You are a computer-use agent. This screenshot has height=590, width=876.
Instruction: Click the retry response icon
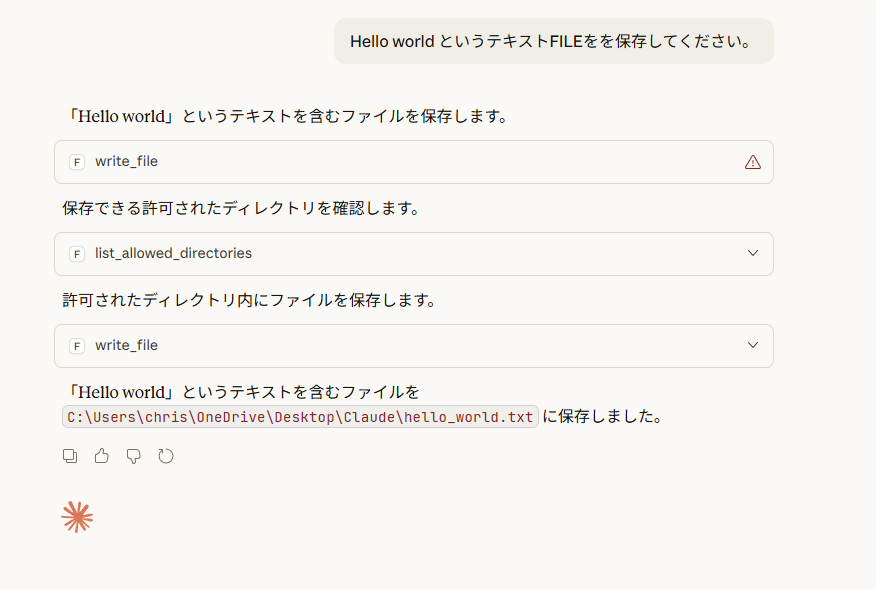pyautogui.click(x=166, y=456)
